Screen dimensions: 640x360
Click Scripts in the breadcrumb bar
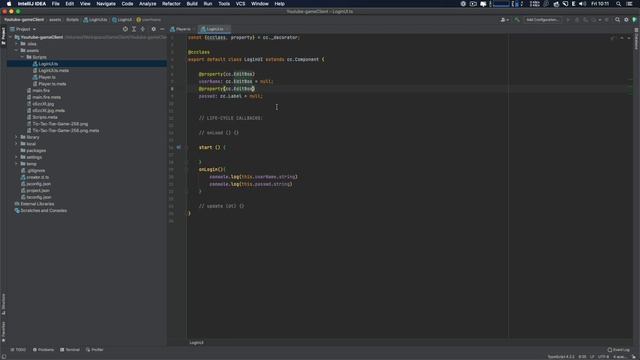72,20
